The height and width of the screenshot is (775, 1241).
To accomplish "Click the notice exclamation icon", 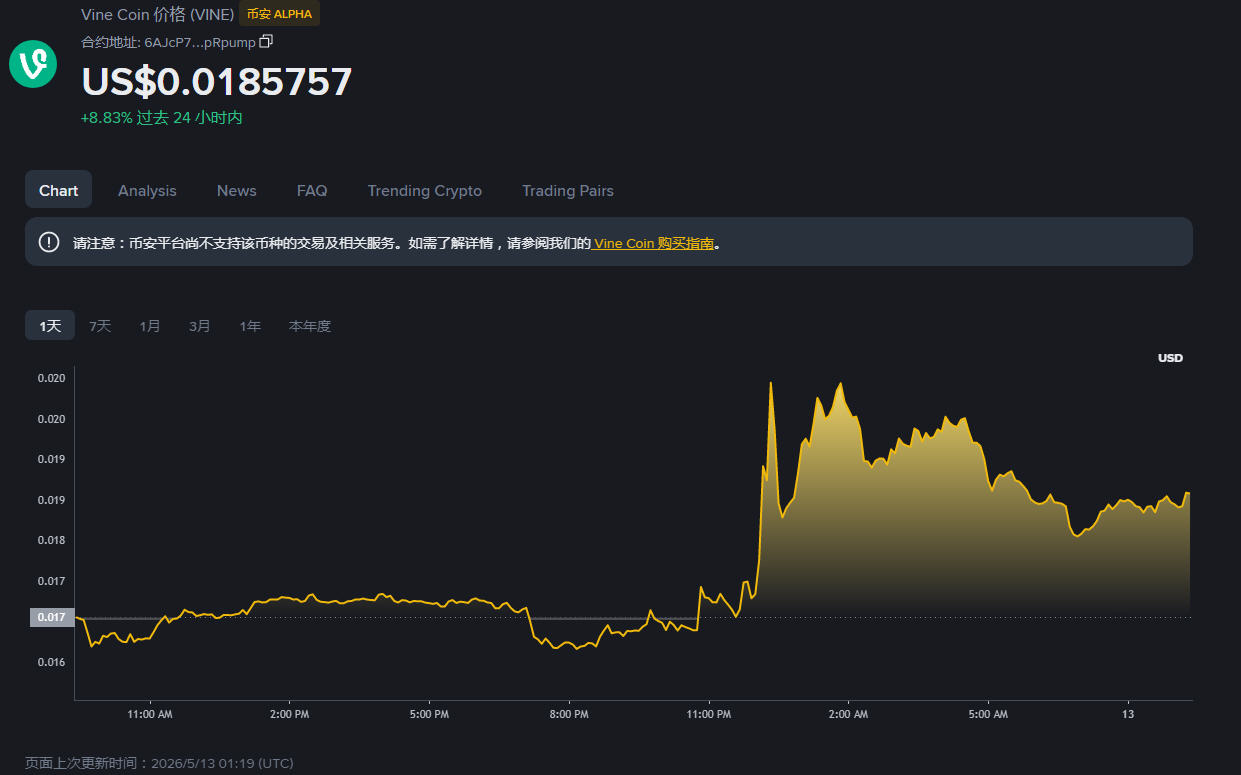I will [x=49, y=242].
